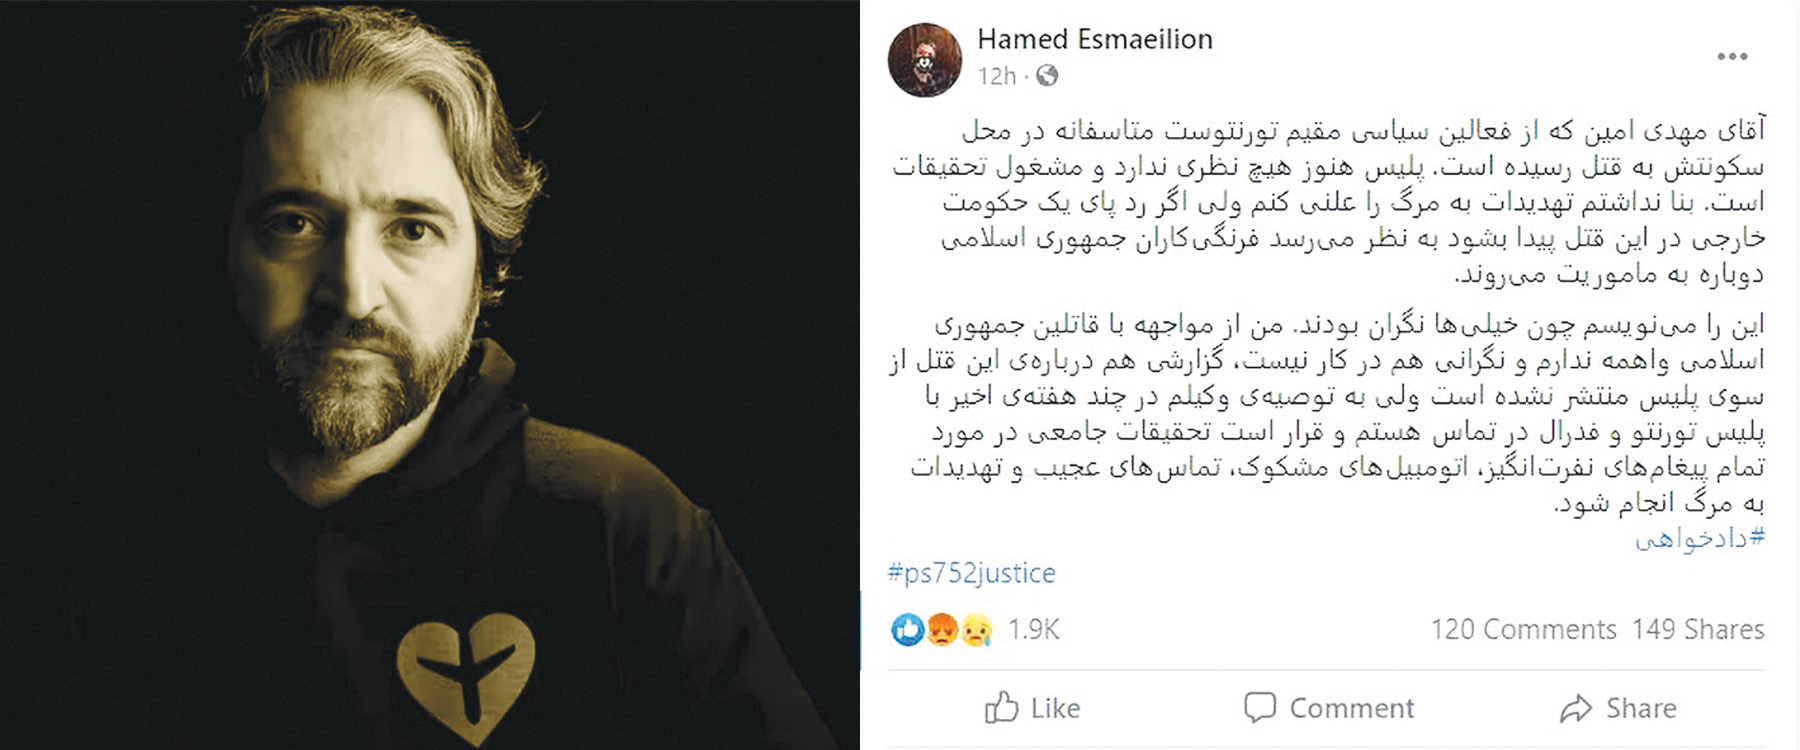Click the speech bubble icon beside Comment
Viewport: 1800px width, 750px height.
(x=1260, y=707)
